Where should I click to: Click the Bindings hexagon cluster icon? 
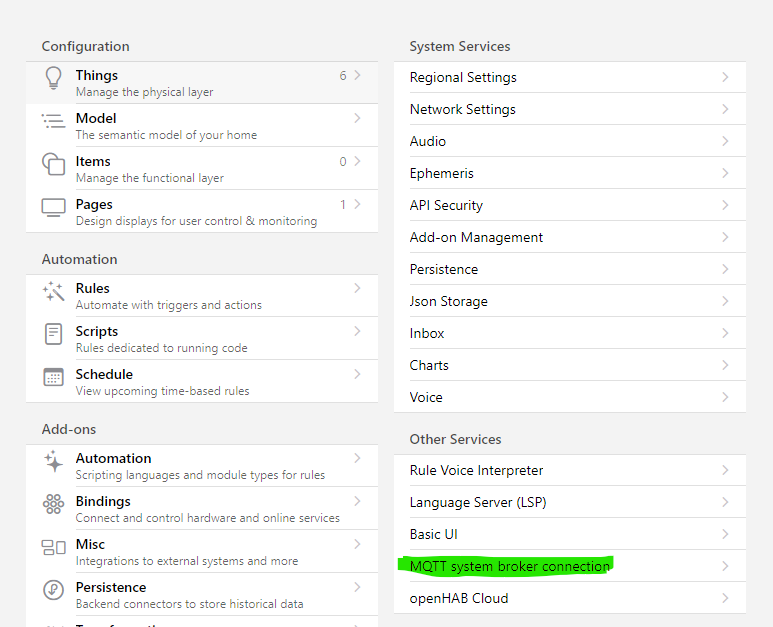click(53, 505)
